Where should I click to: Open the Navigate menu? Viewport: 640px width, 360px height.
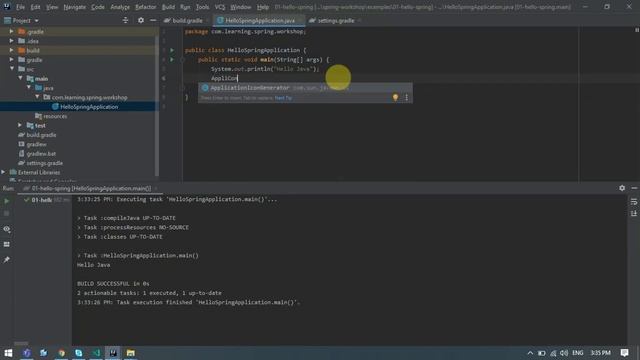point(75,7)
